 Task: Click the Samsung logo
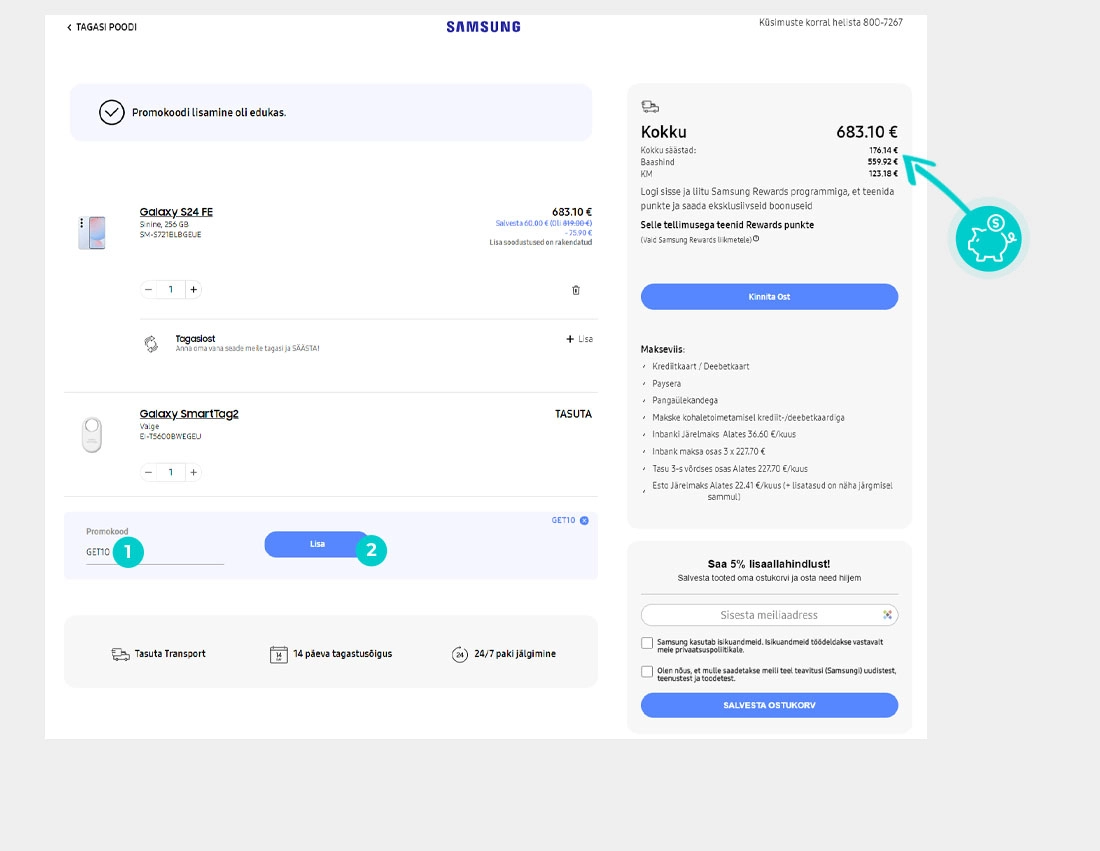click(483, 27)
